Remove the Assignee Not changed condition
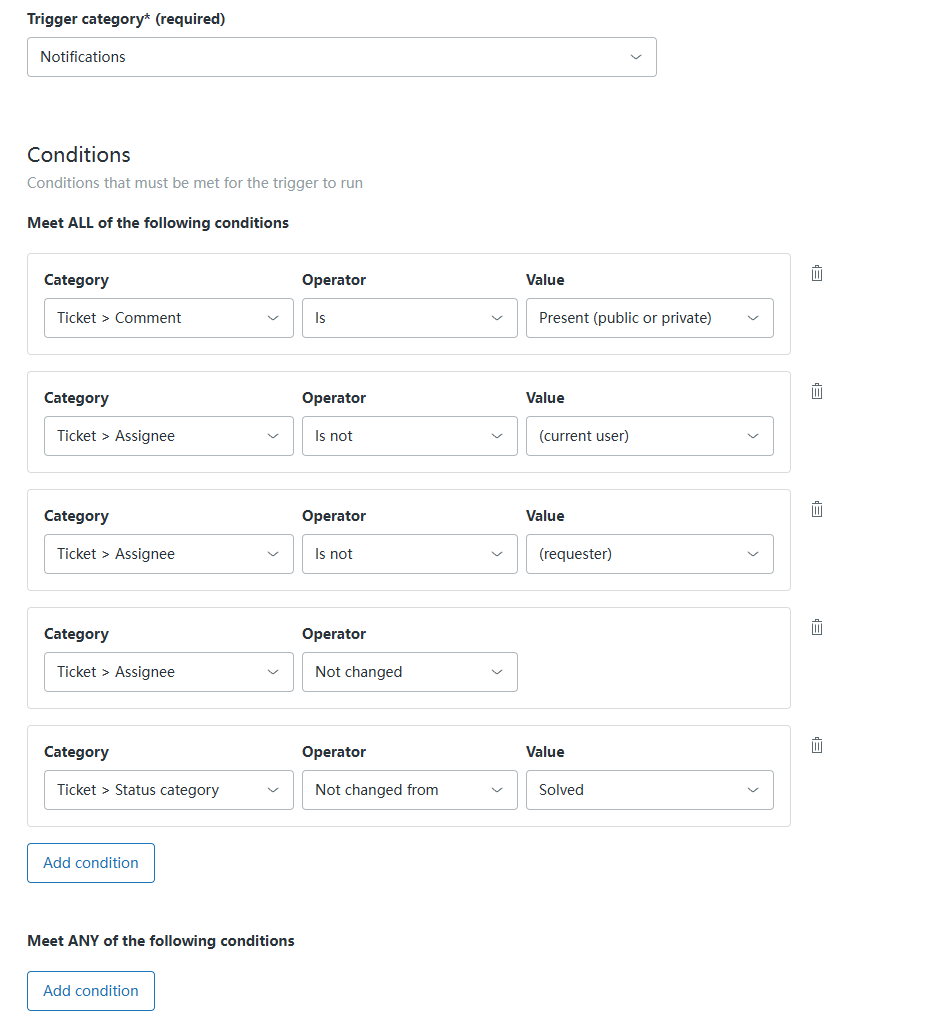The width and height of the screenshot is (934, 1028). click(817, 627)
